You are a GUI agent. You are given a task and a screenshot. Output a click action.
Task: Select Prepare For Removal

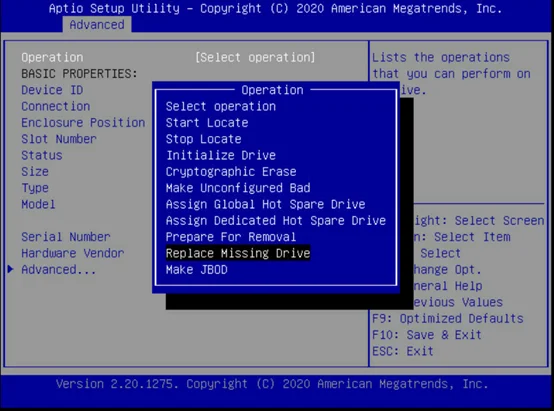(x=231, y=236)
